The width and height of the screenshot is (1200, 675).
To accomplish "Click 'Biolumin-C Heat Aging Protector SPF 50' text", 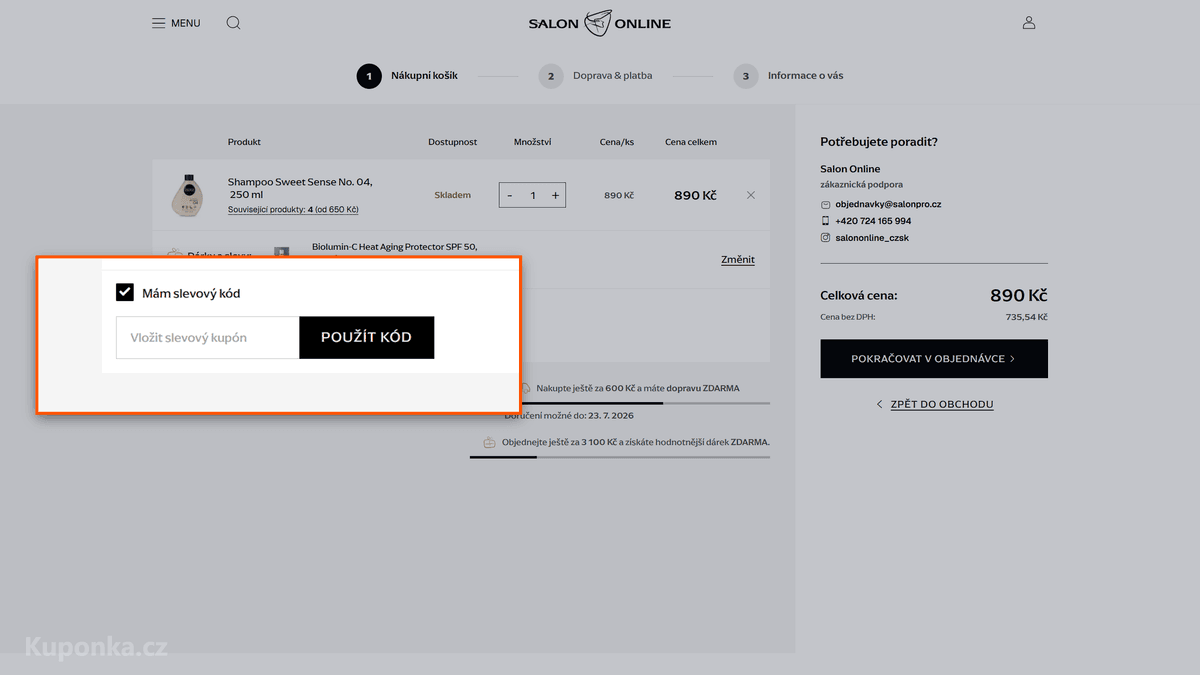I will pyautogui.click(x=395, y=246).
